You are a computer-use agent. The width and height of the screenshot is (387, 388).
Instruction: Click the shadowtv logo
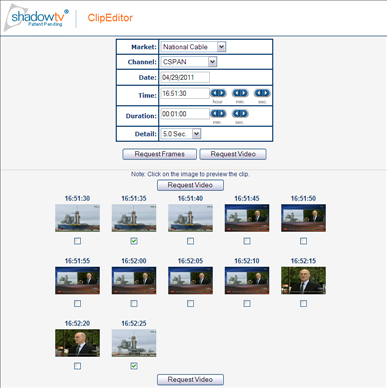tap(36, 18)
